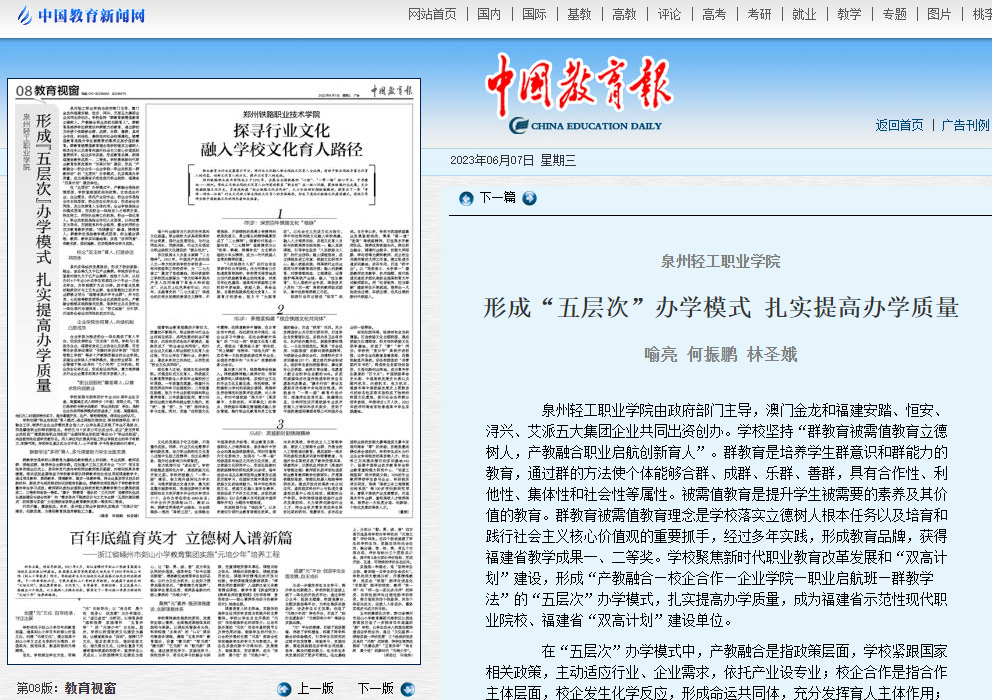Click the 广告刊例 link
The width and height of the screenshot is (992, 700).
click(x=965, y=125)
